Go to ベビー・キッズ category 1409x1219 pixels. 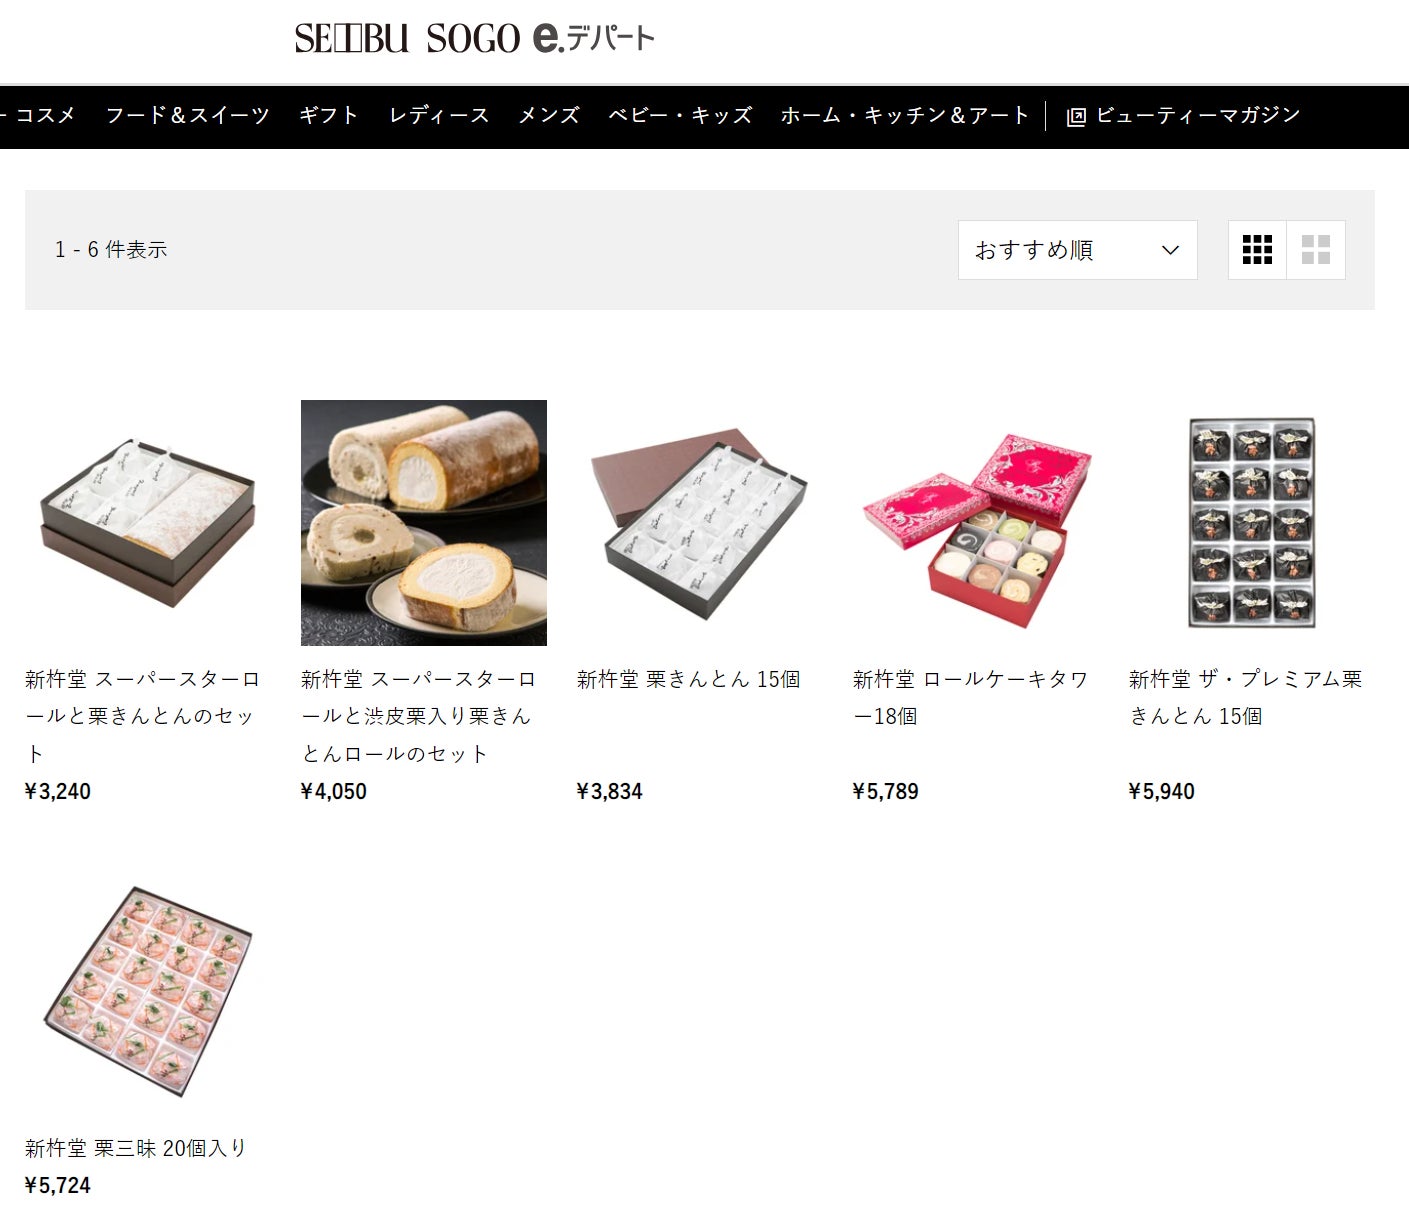pos(680,116)
